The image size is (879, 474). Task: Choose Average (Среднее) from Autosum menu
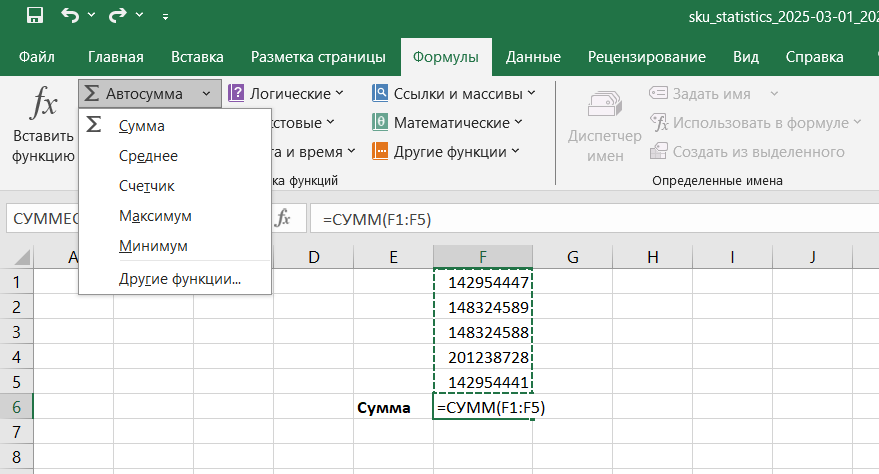(x=148, y=156)
